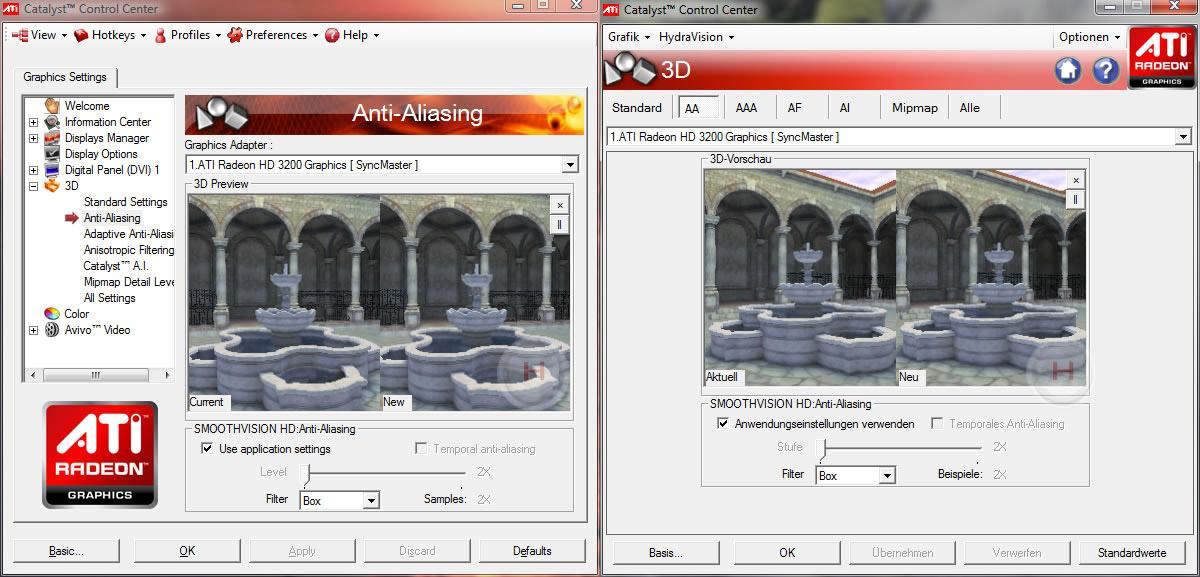Click the Digital Panel (DVI) 1 monitor icon
1200x577 pixels.
click(52, 169)
